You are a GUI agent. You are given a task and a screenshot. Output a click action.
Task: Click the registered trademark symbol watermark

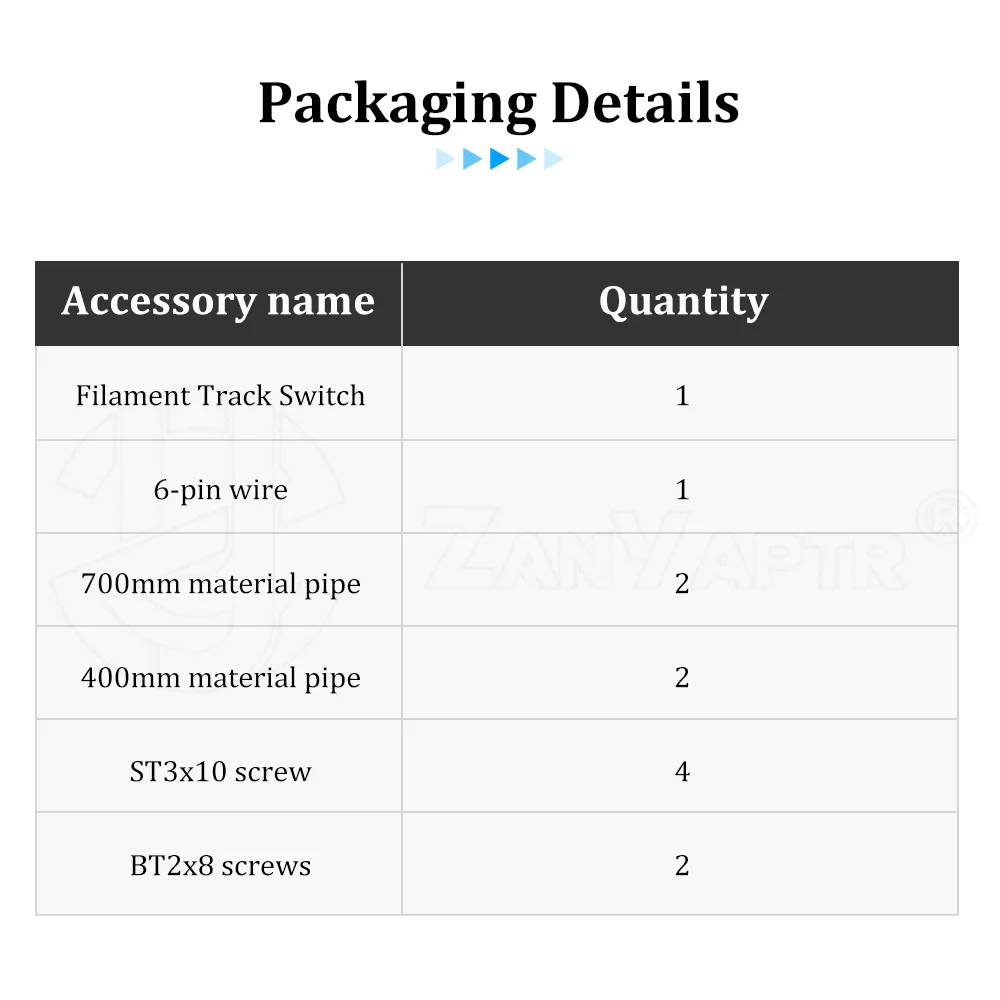coord(947,516)
